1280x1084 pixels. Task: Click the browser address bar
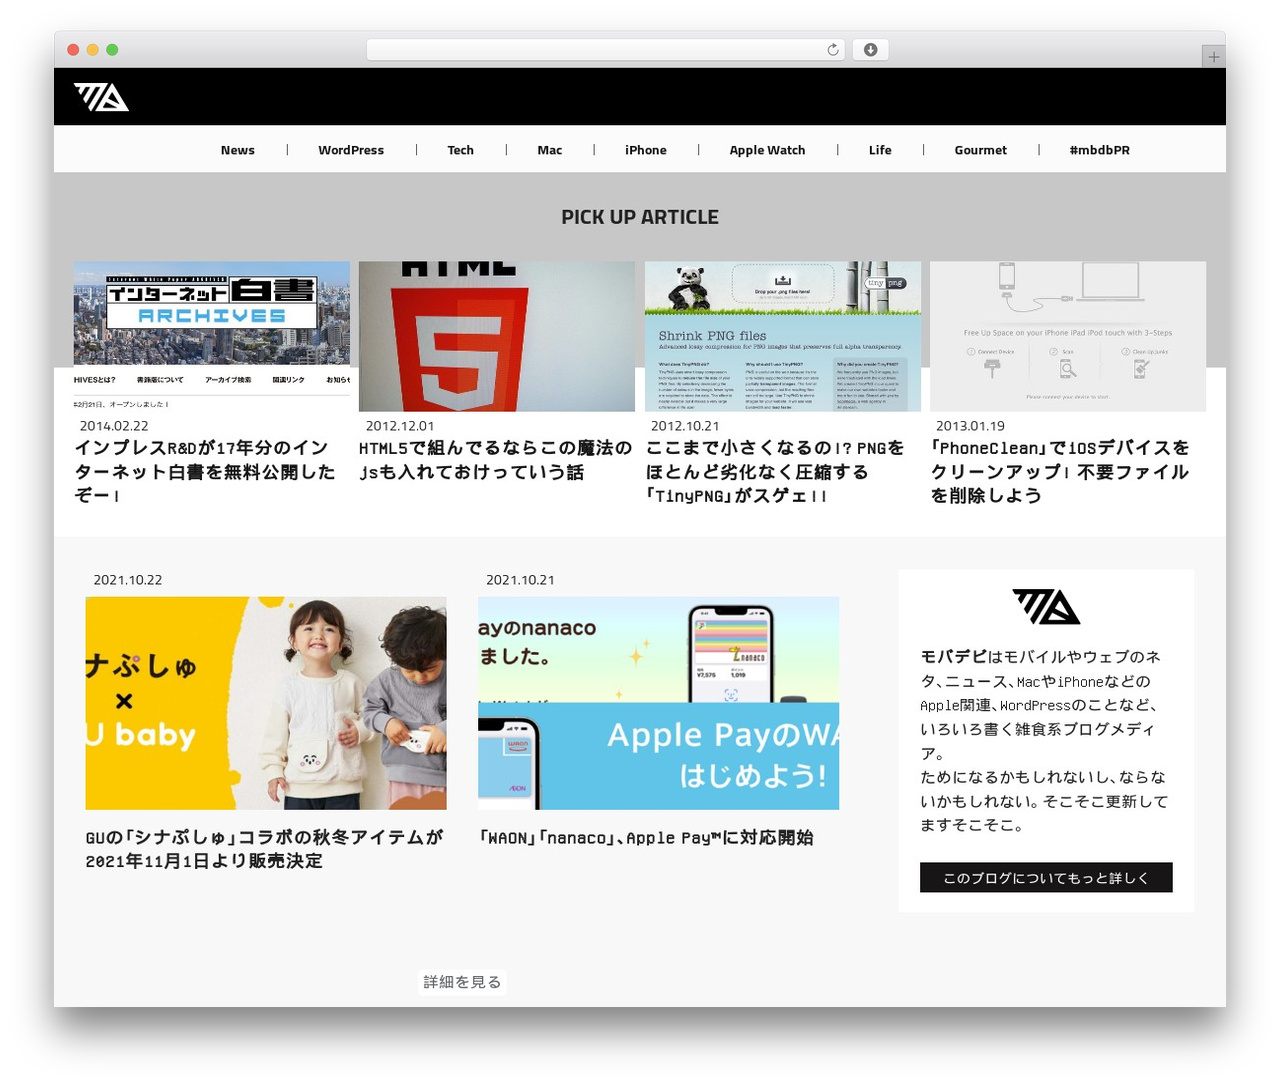point(606,50)
